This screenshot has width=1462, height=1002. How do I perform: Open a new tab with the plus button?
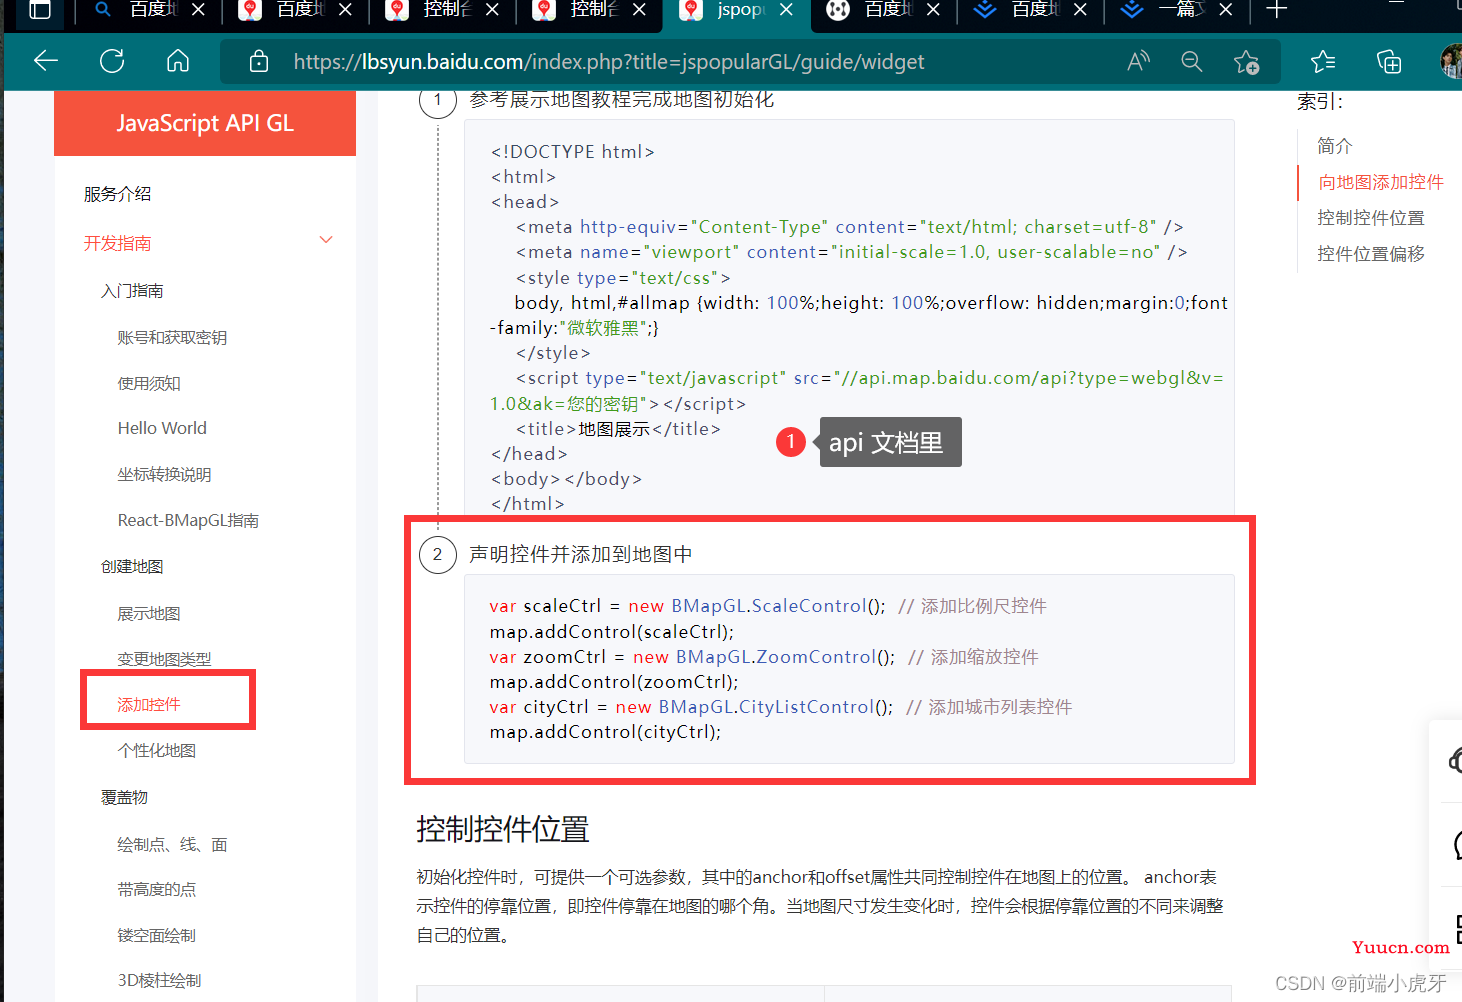coord(1276,10)
